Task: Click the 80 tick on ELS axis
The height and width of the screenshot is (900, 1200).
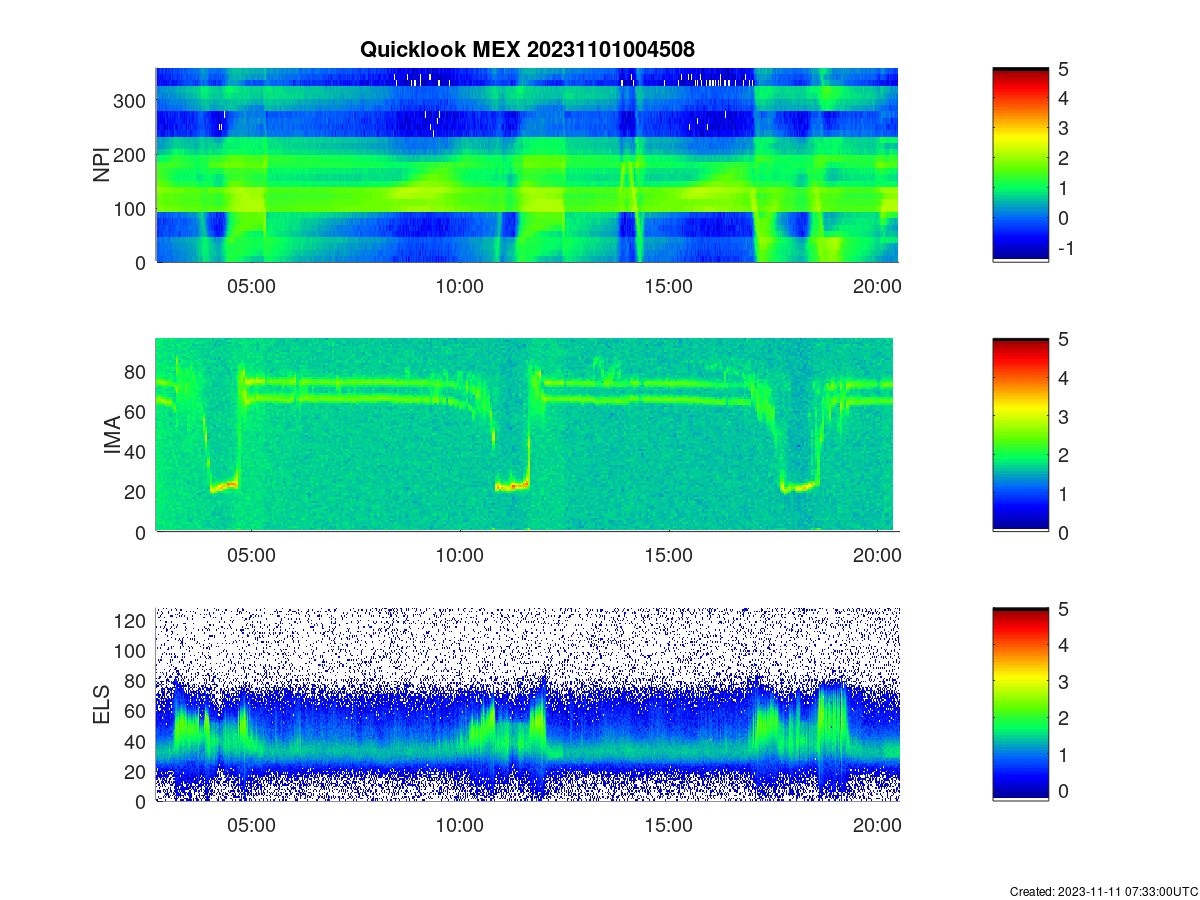Action: [x=137, y=681]
